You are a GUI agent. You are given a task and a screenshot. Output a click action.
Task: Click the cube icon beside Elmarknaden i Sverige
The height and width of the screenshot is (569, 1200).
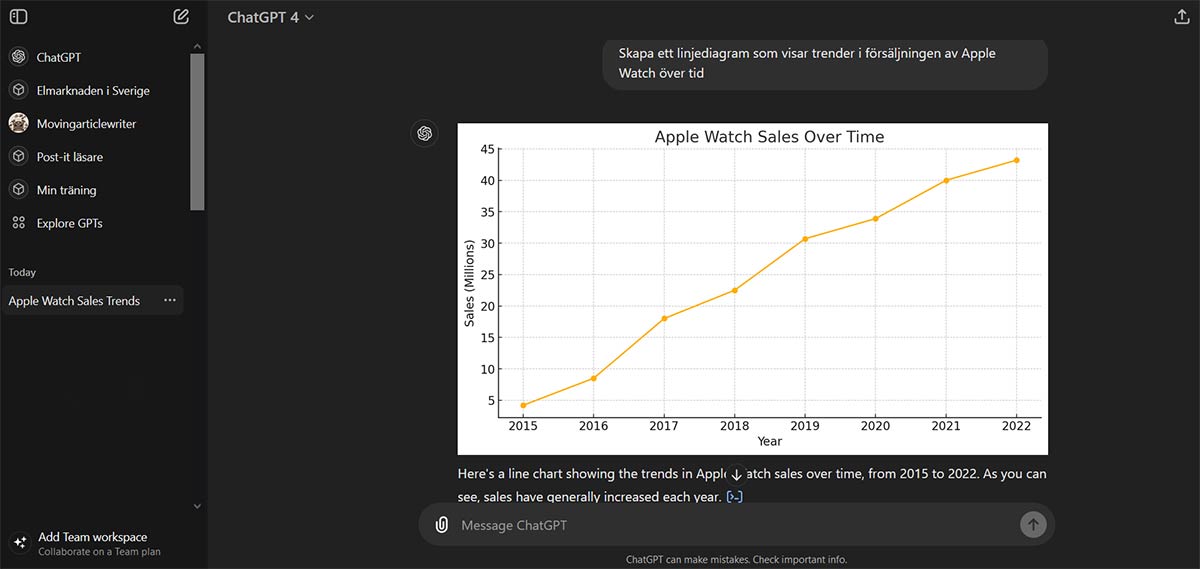click(x=18, y=90)
